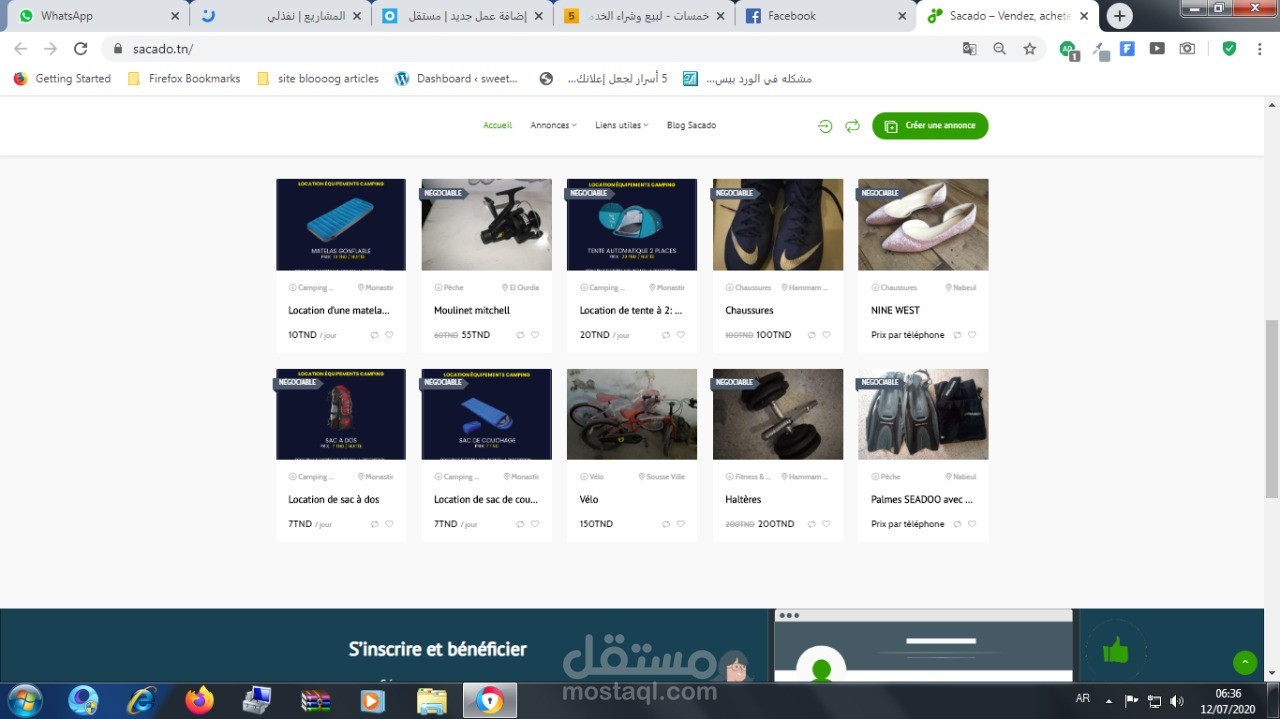Viewport: 1280px width, 719px height.
Task: Open the Moulinet mitchell listing title
Action: (472, 310)
